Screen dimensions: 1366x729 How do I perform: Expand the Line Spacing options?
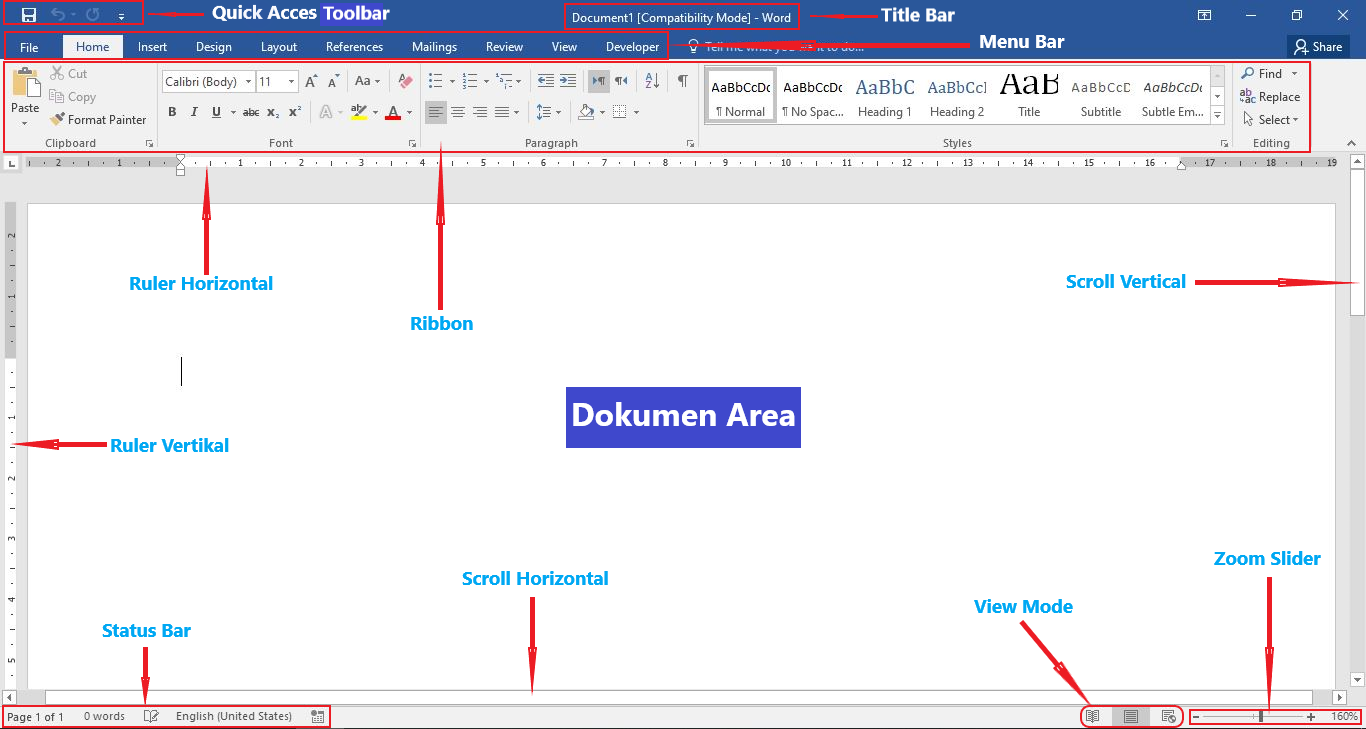558,111
